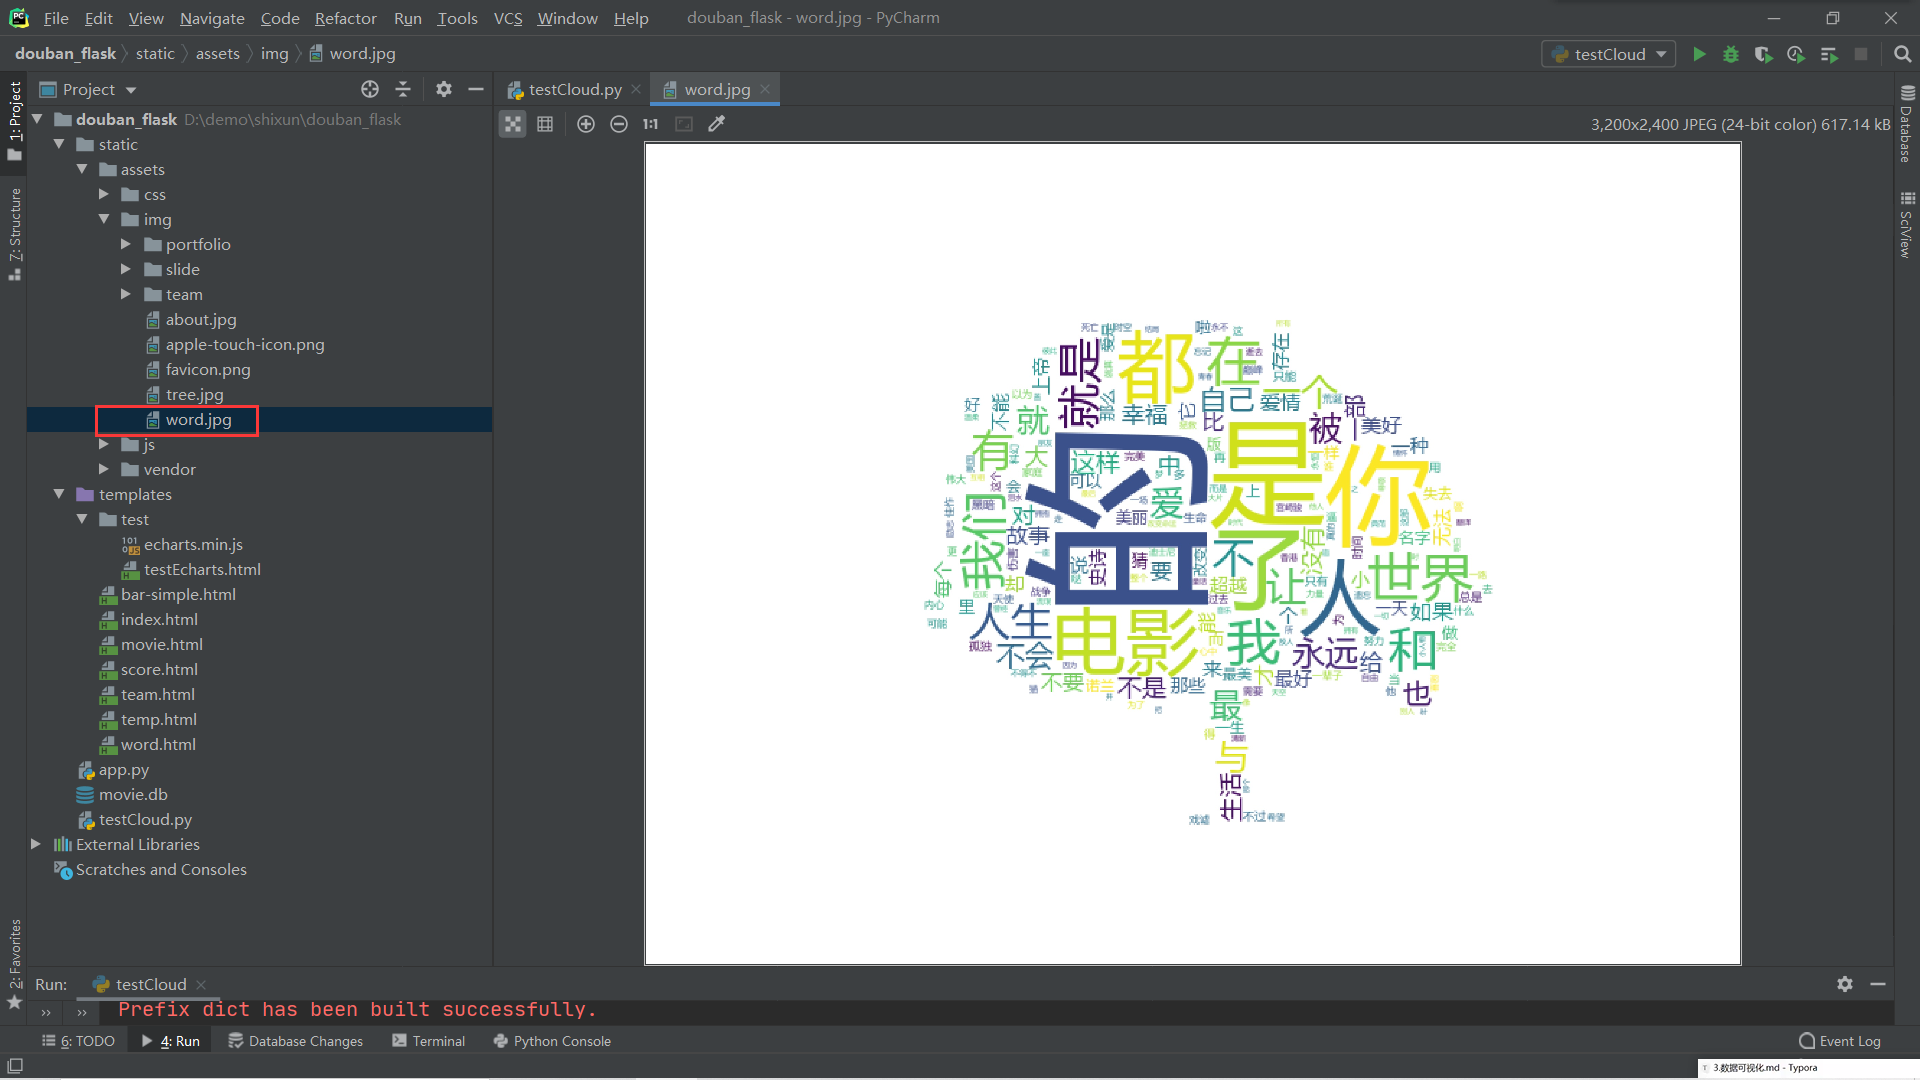Open the Event Log

tap(1840, 1041)
